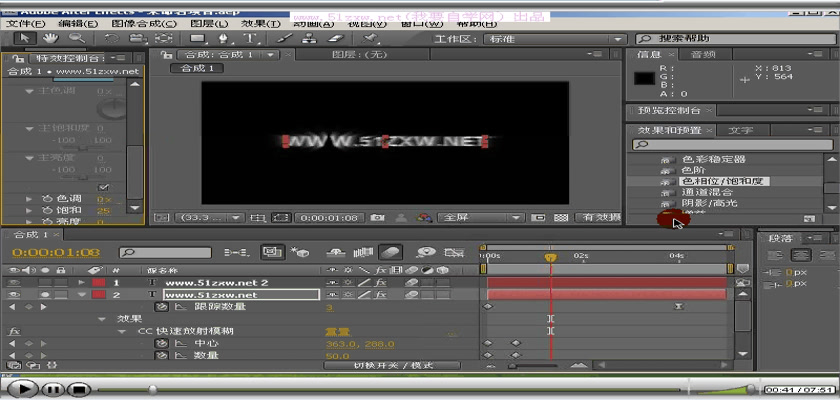Open the 文件(F) menu
The image size is (840, 400).
[26, 24]
